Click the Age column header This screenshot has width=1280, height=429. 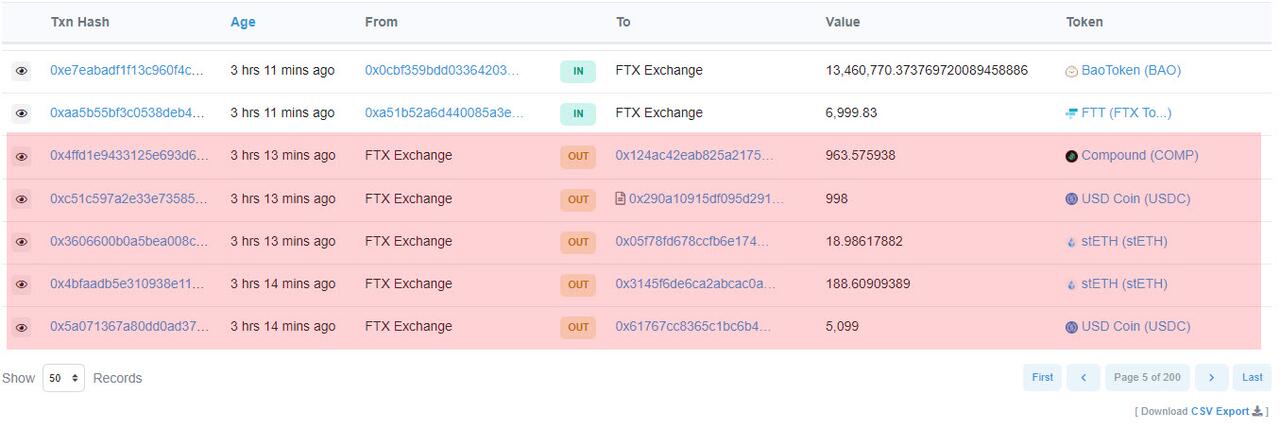point(243,22)
